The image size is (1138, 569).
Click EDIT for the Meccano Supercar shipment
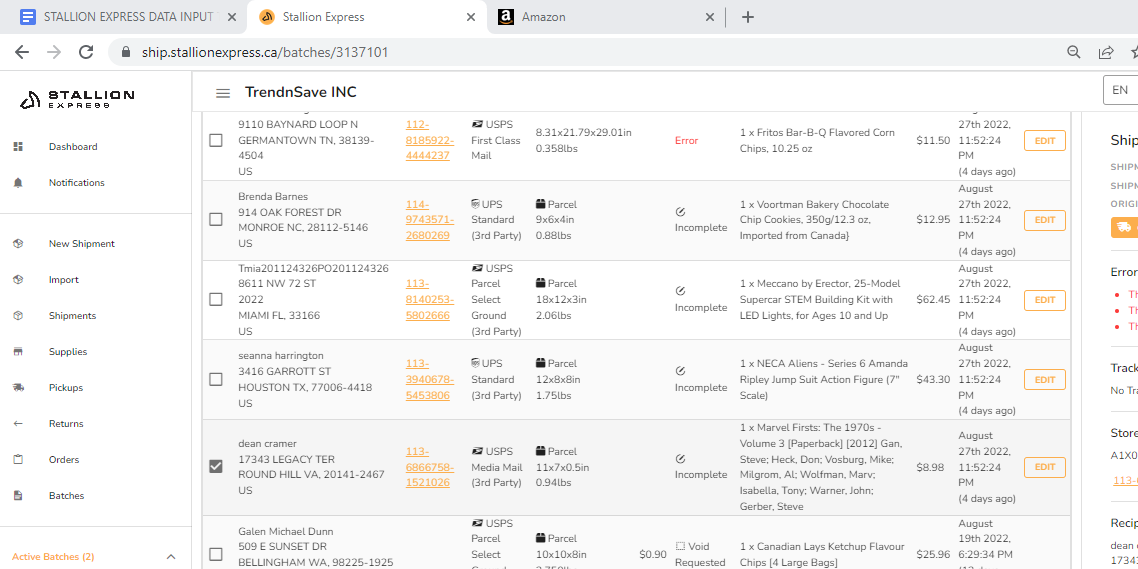[1044, 300]
